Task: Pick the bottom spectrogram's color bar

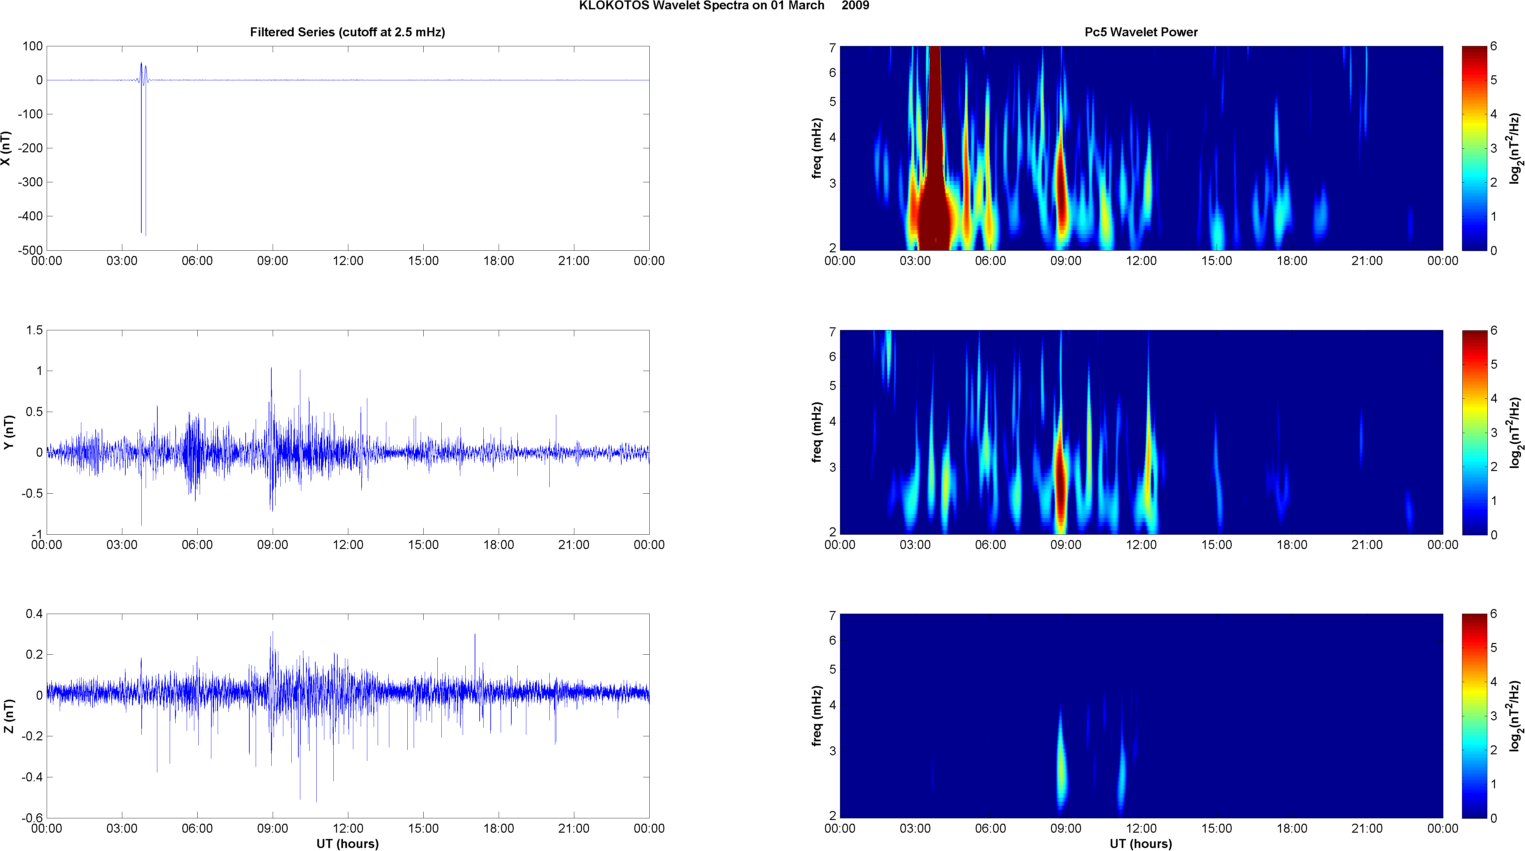Action: 1474,716
